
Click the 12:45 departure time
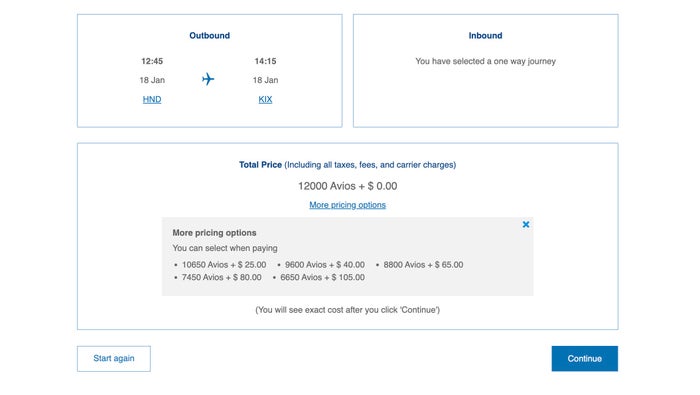[x=152, y=61]
